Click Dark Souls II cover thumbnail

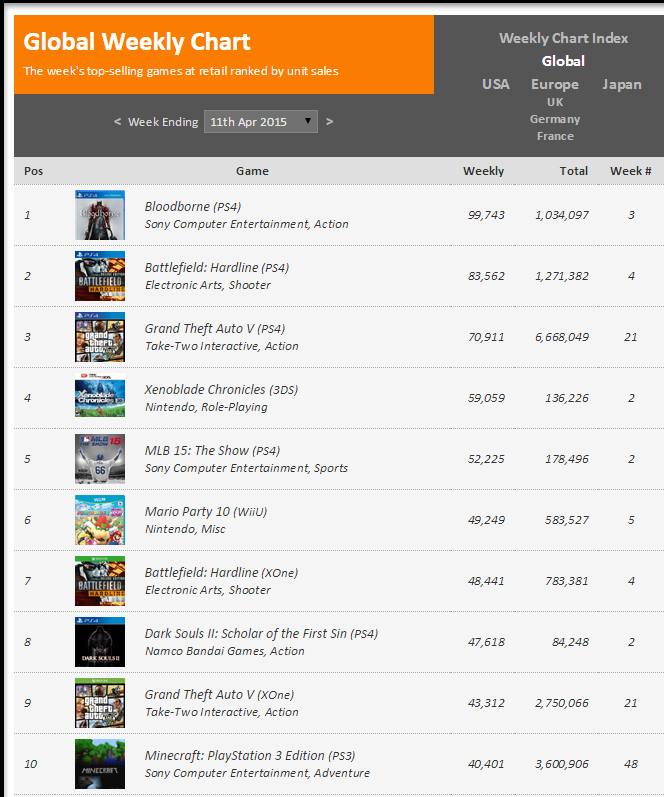(x=100, y=642)
